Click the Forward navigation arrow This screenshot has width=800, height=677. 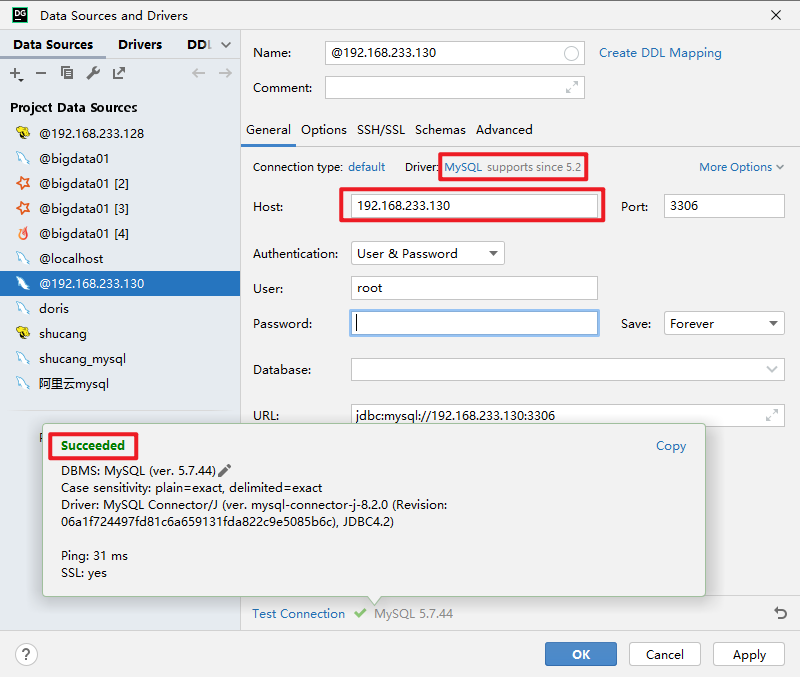[x=225, y=73]
